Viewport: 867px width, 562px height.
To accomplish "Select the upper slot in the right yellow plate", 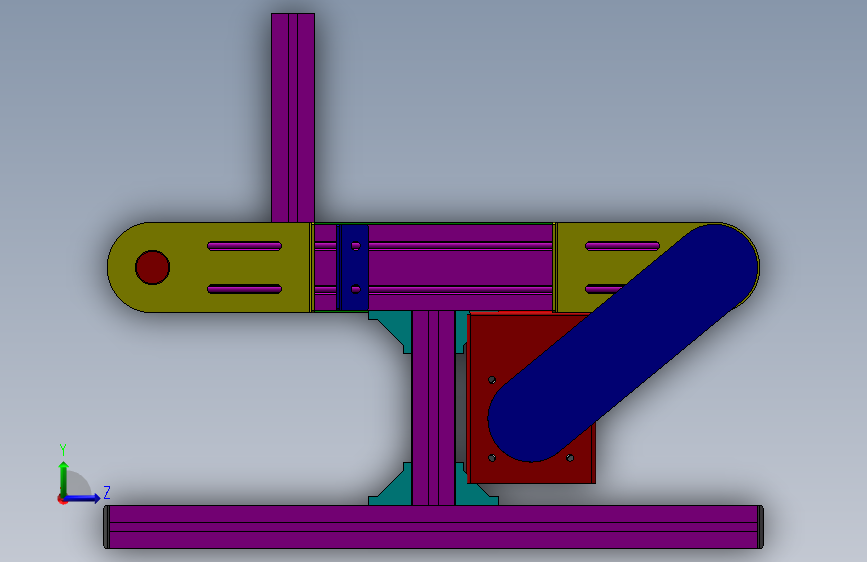I will point(622,246).
